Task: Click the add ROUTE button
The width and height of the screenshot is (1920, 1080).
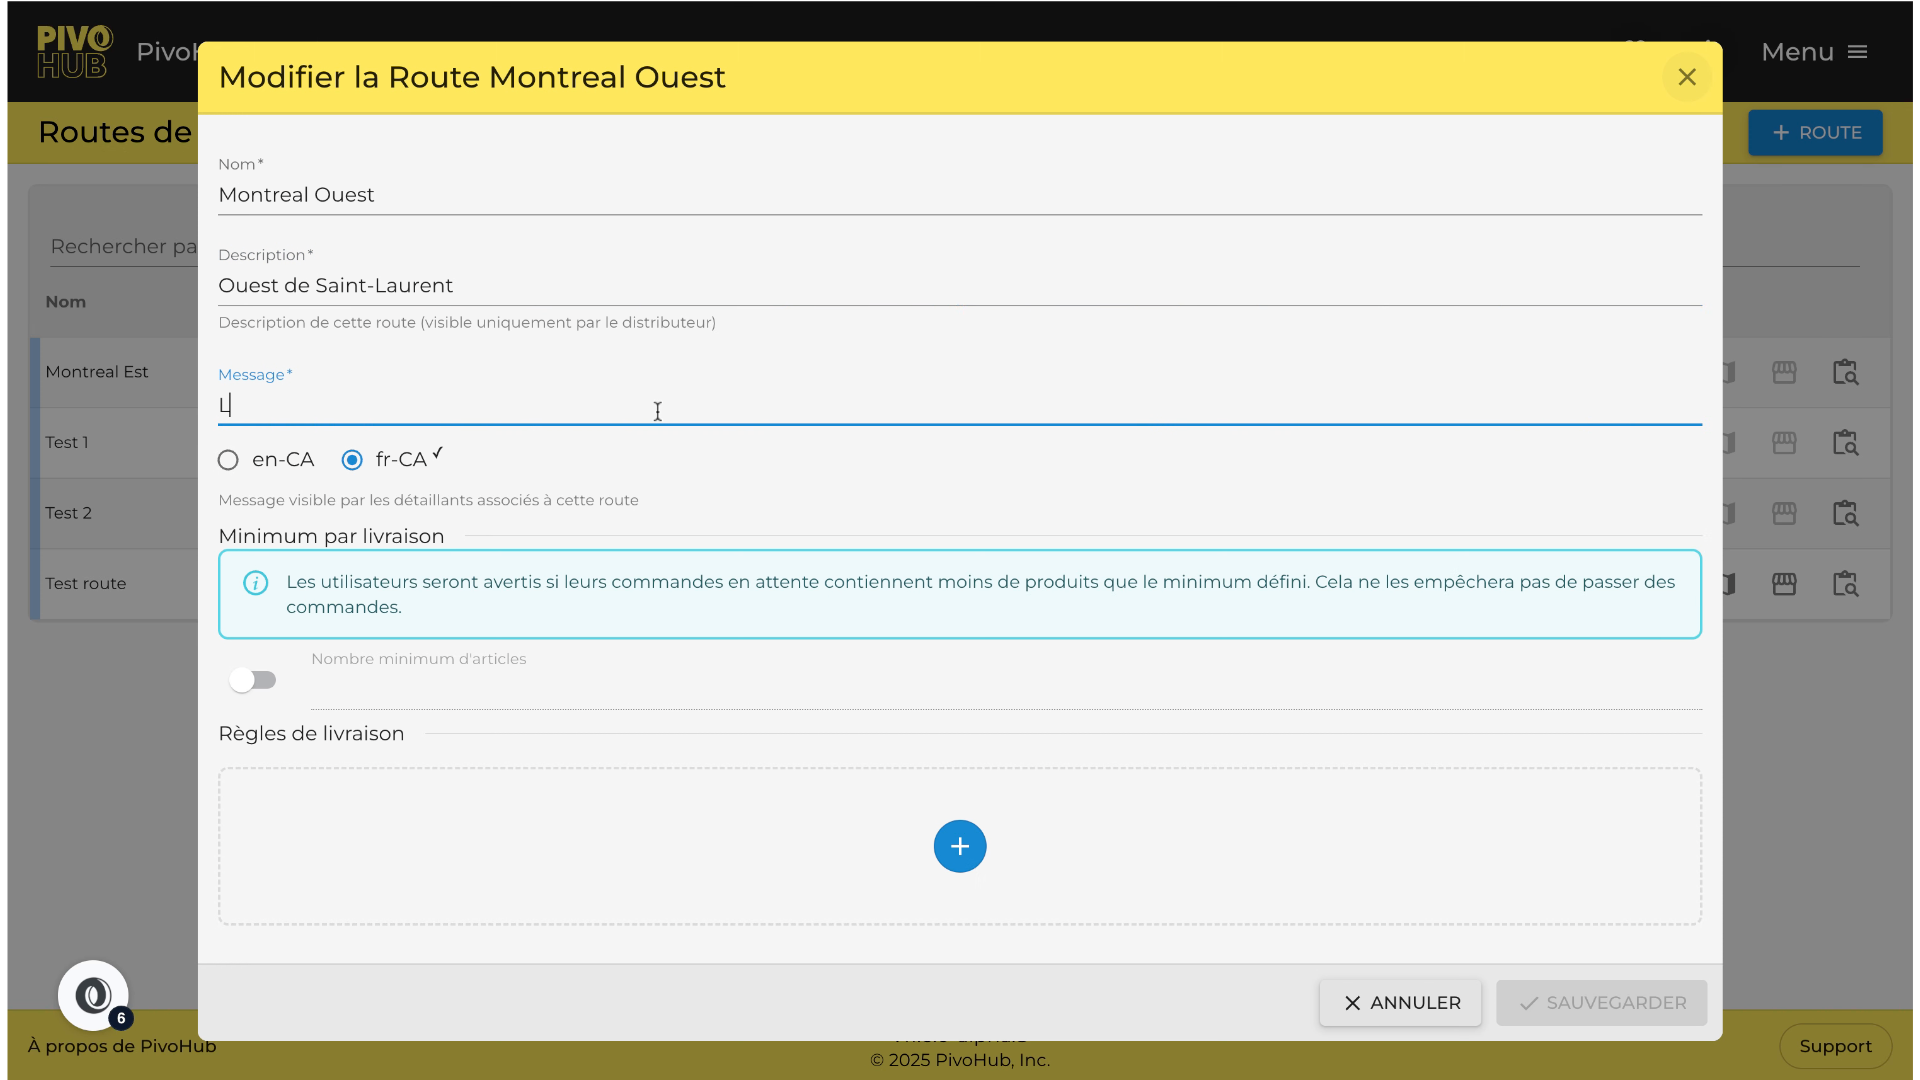Action: (x=1814, y=133)
